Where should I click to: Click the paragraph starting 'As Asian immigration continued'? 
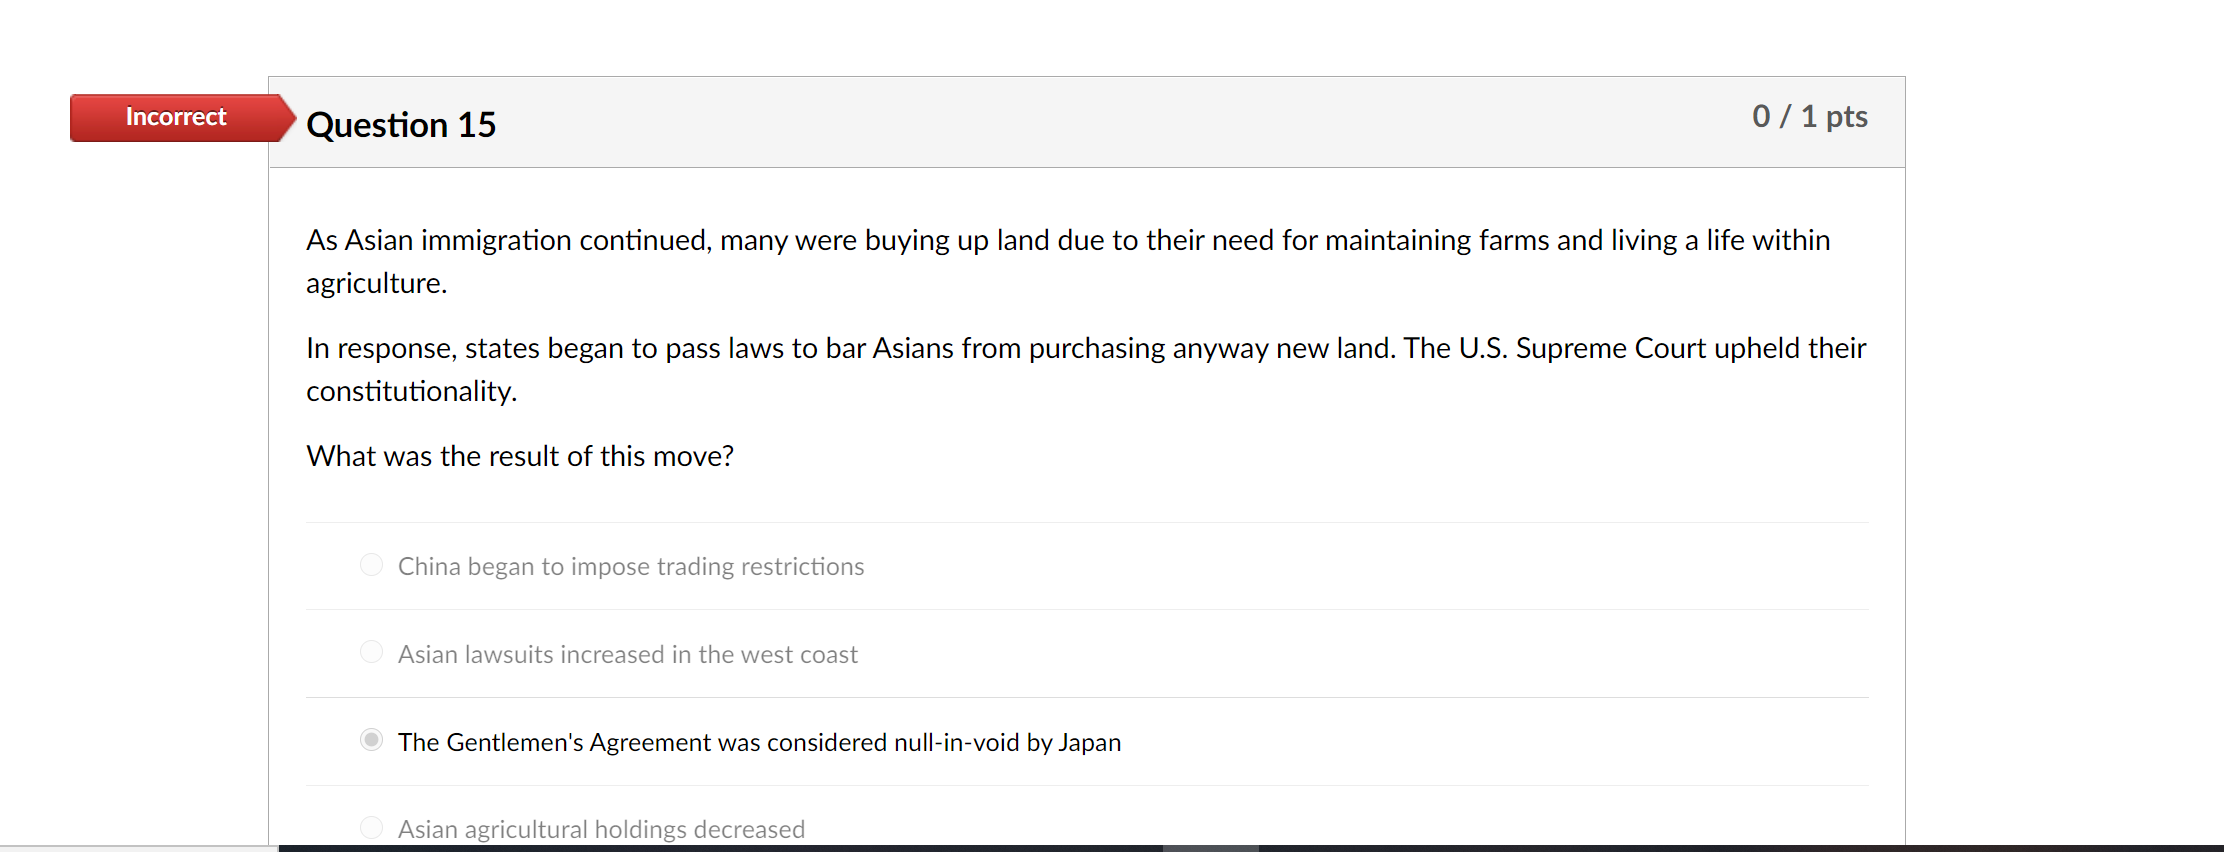click(x=1068, y=261)
